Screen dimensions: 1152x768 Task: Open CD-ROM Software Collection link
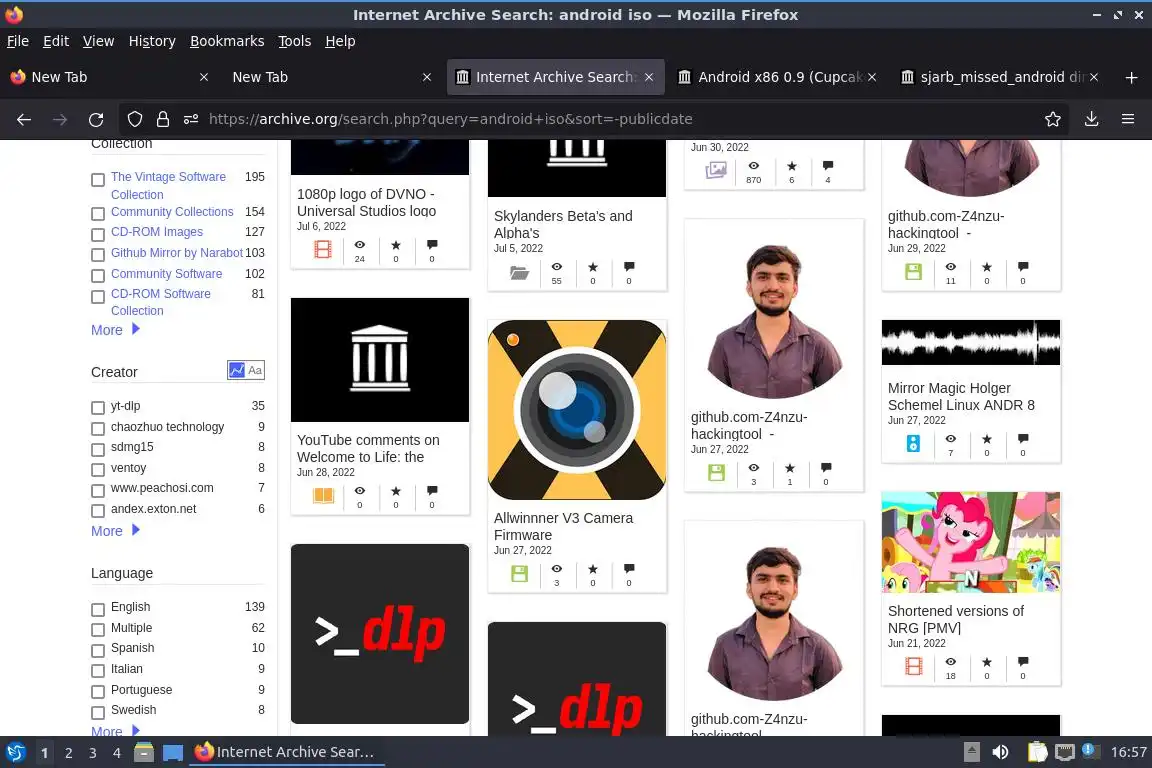click(161, 302)
